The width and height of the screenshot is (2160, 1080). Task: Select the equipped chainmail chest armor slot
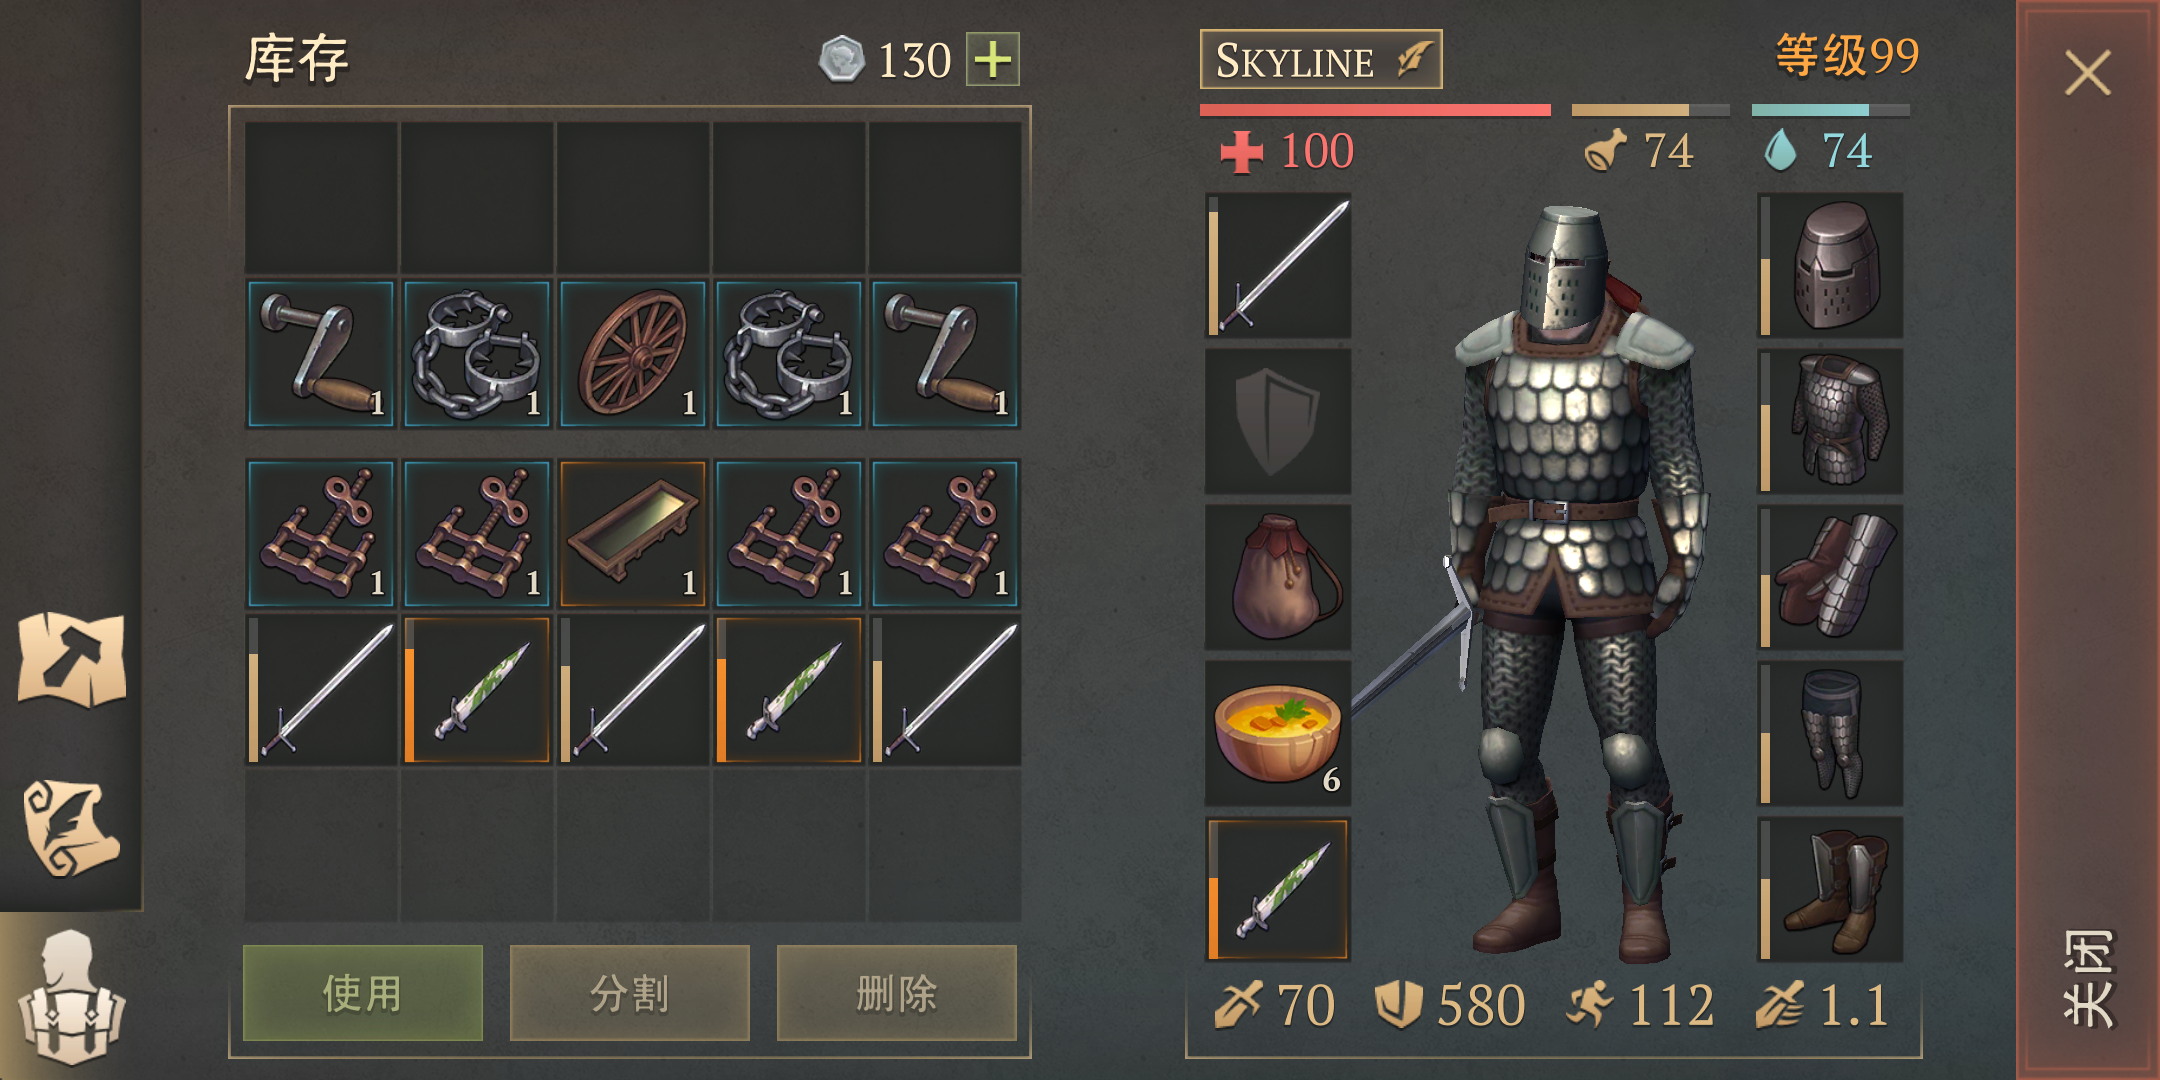1830,421
